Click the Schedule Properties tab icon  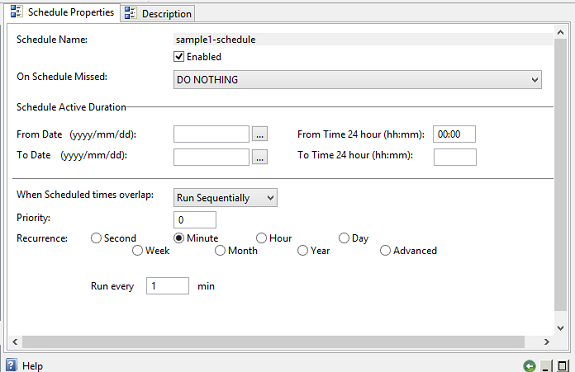(16, 12)
